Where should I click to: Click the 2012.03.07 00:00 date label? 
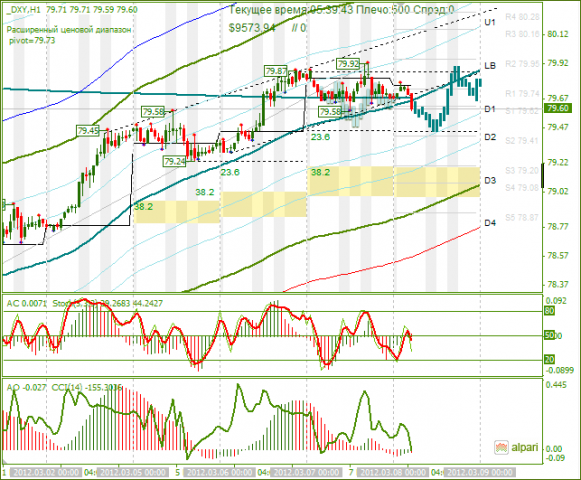click(x=306, y=473)
